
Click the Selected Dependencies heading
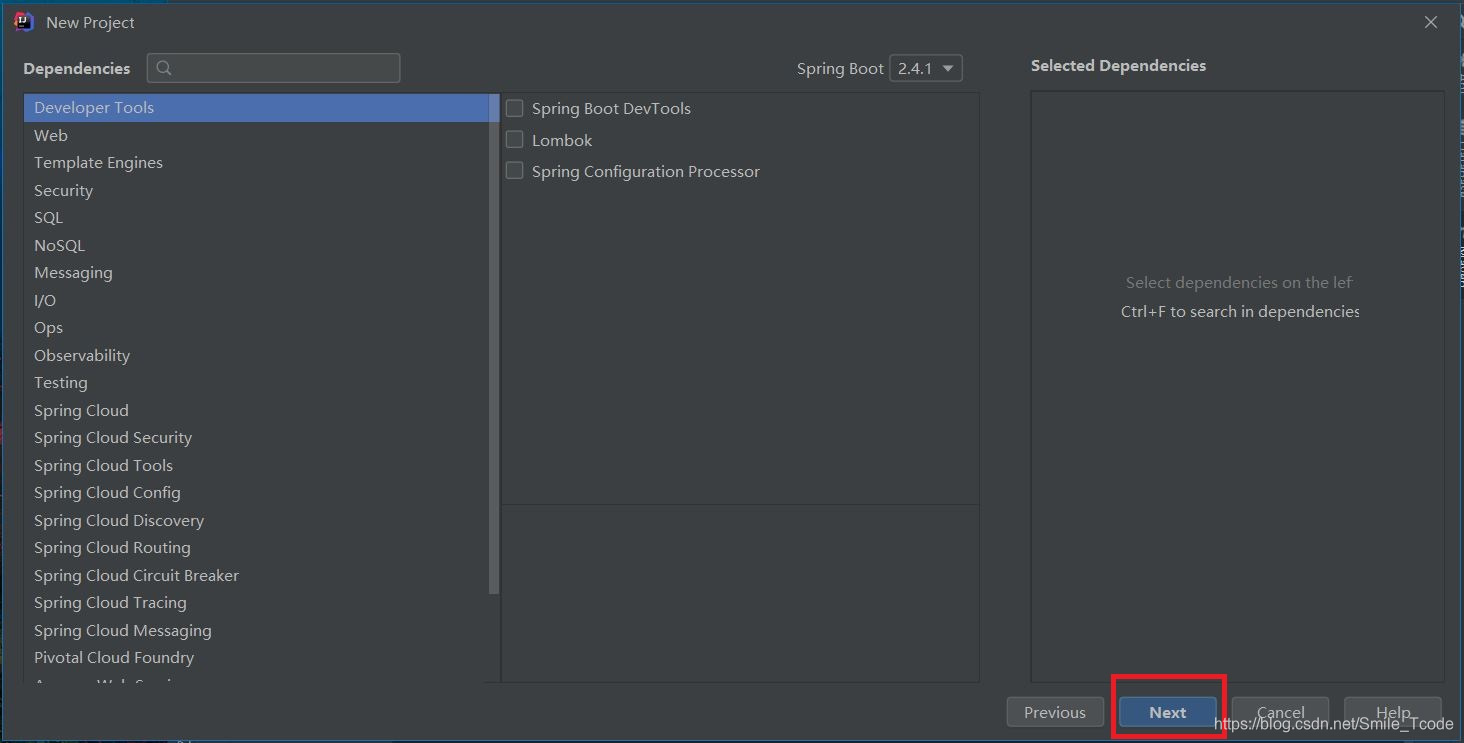(x=1118, y=66)
